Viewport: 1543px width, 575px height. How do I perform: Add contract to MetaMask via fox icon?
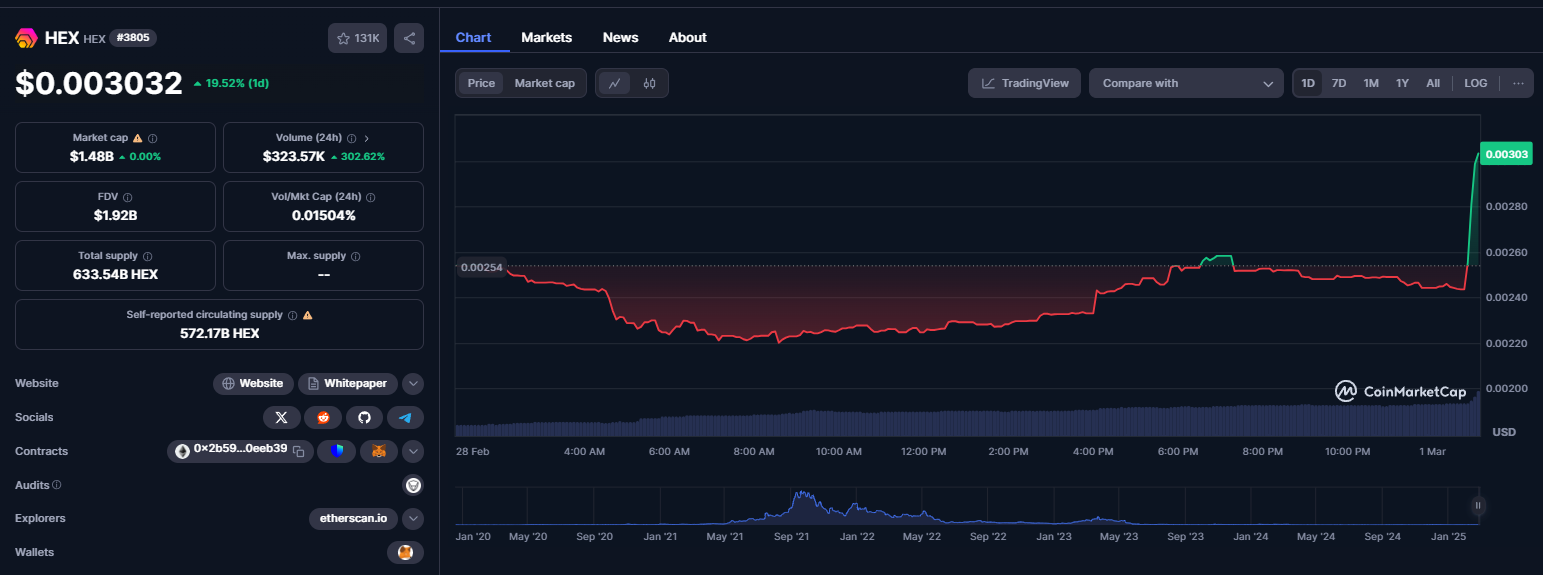point(379,452)
